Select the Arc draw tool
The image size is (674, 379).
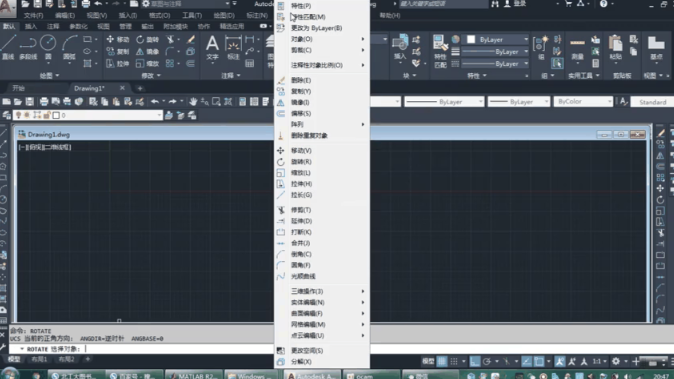coord(69,47)
